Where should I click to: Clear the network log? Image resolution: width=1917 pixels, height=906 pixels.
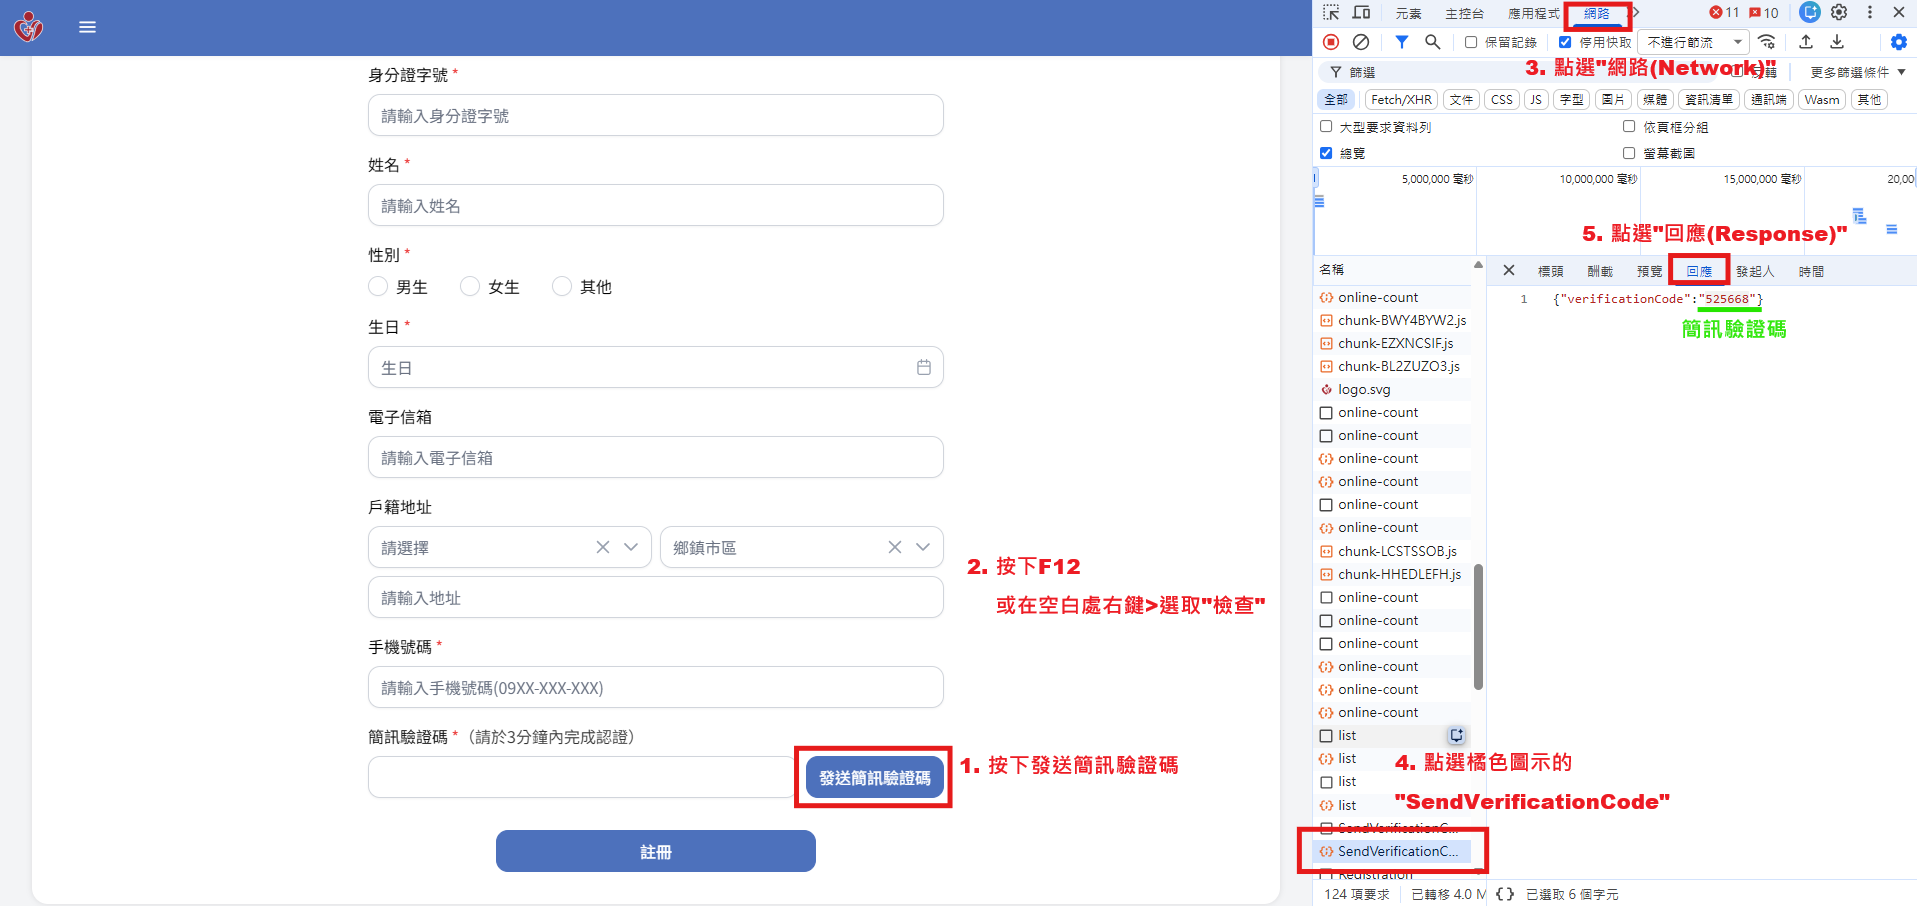pyautogui.click(x=1361, y=42)
